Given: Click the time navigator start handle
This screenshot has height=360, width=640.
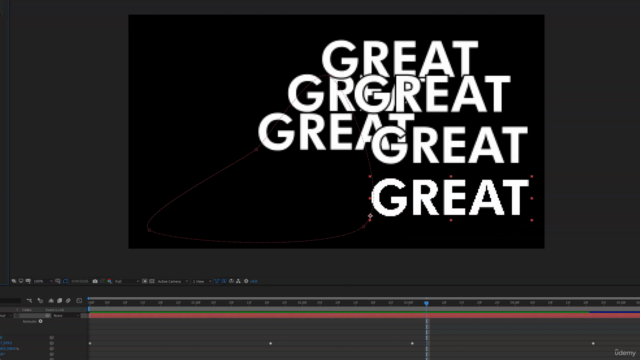Looking at the screenshot, I should click(x=88, y=298).
